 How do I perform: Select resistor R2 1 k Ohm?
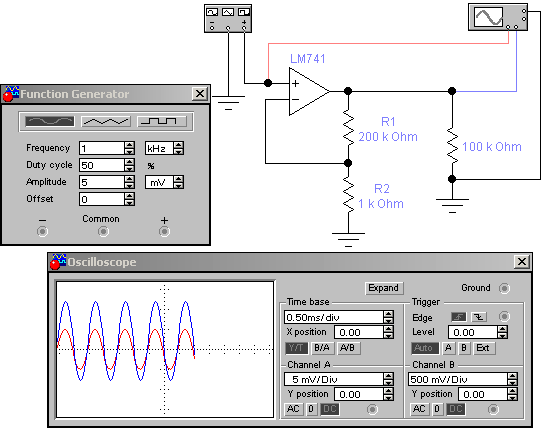(x=348, y=194)
